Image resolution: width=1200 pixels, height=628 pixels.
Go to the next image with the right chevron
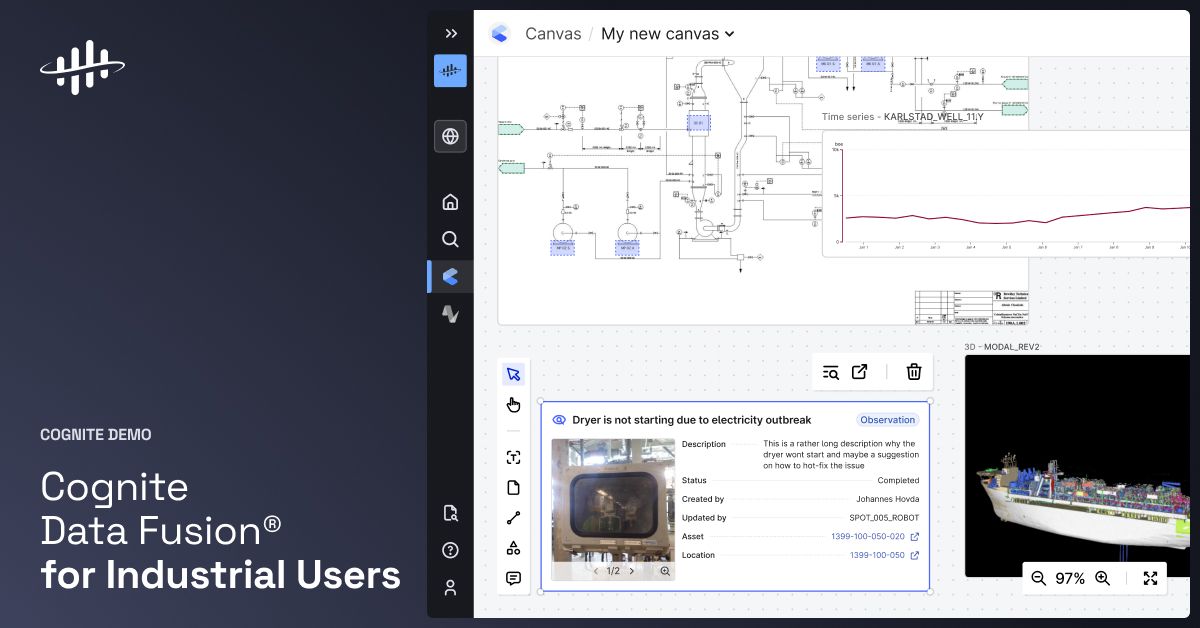(x=632, y=572)
